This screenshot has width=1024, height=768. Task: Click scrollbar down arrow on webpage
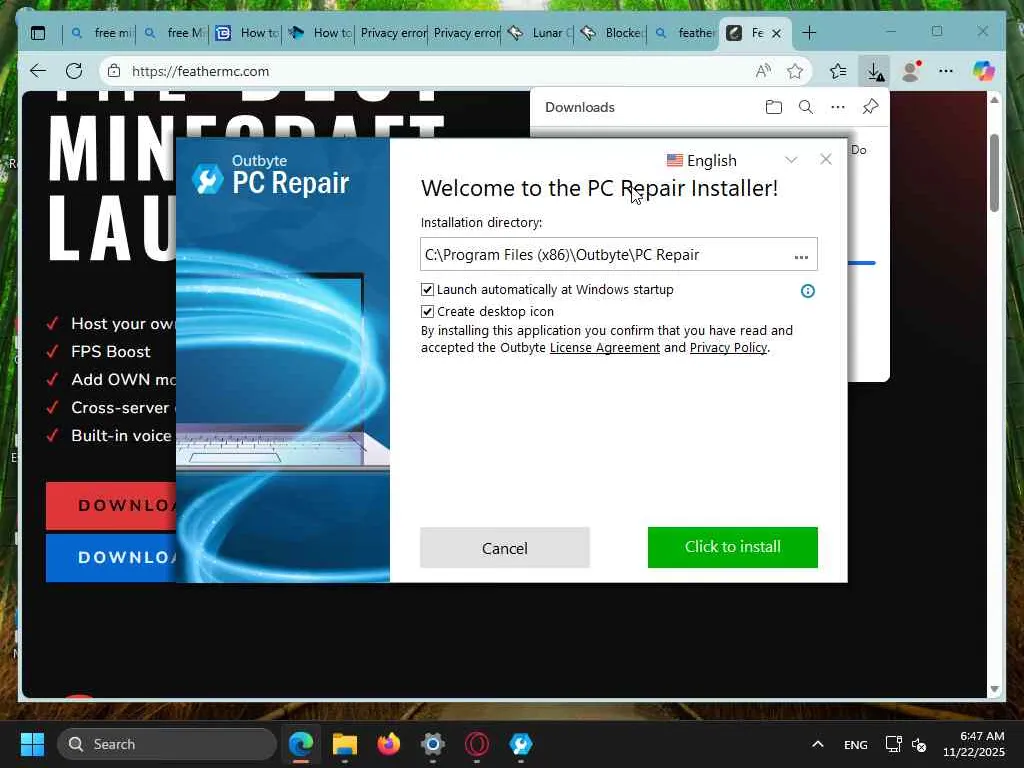[x=994, y=689]
